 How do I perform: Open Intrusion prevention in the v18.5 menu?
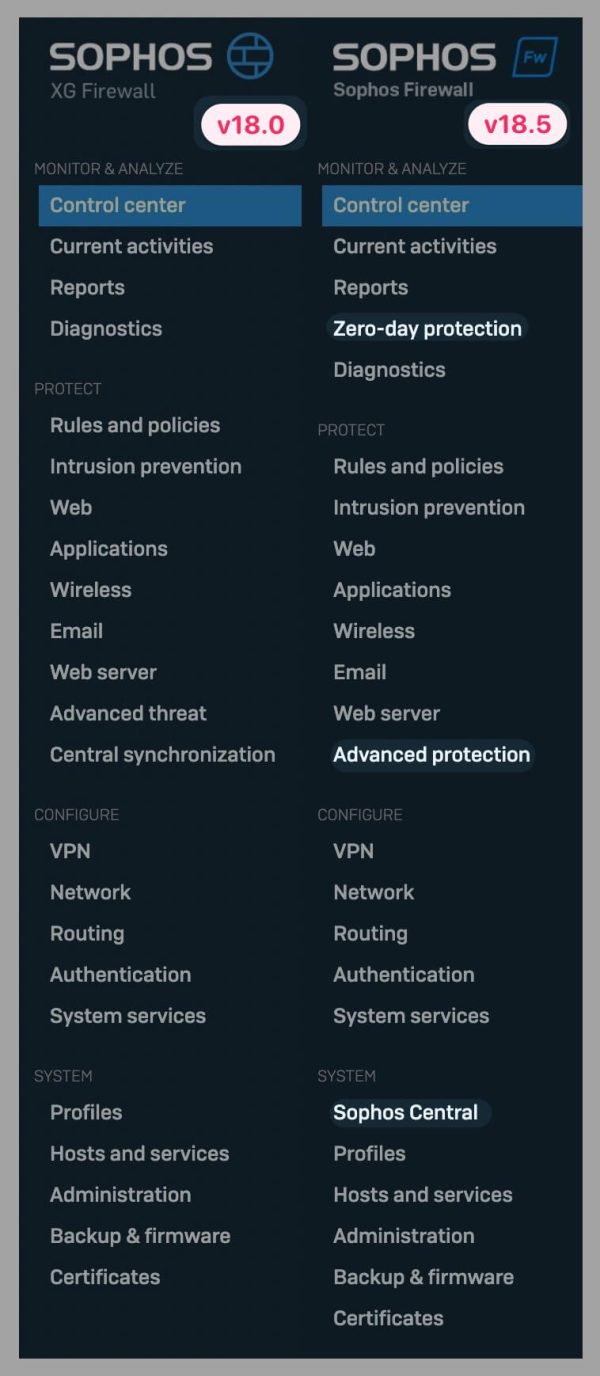(x=428, y=507)
